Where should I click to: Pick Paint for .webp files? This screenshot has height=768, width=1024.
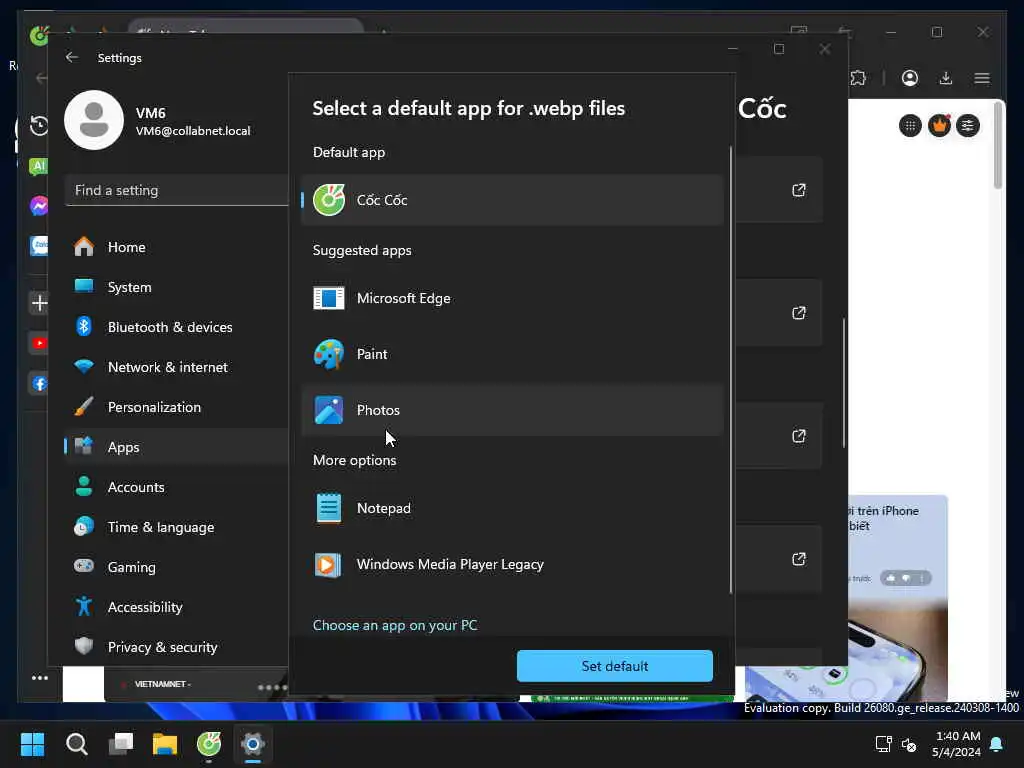pos(512,355)
